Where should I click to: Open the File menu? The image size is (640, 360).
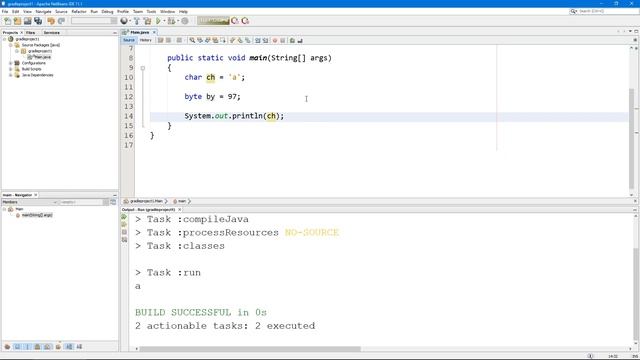(x=5, y=11)
